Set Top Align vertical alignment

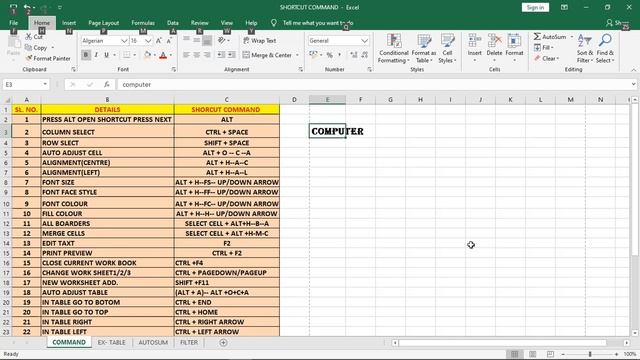click(186, 40)
